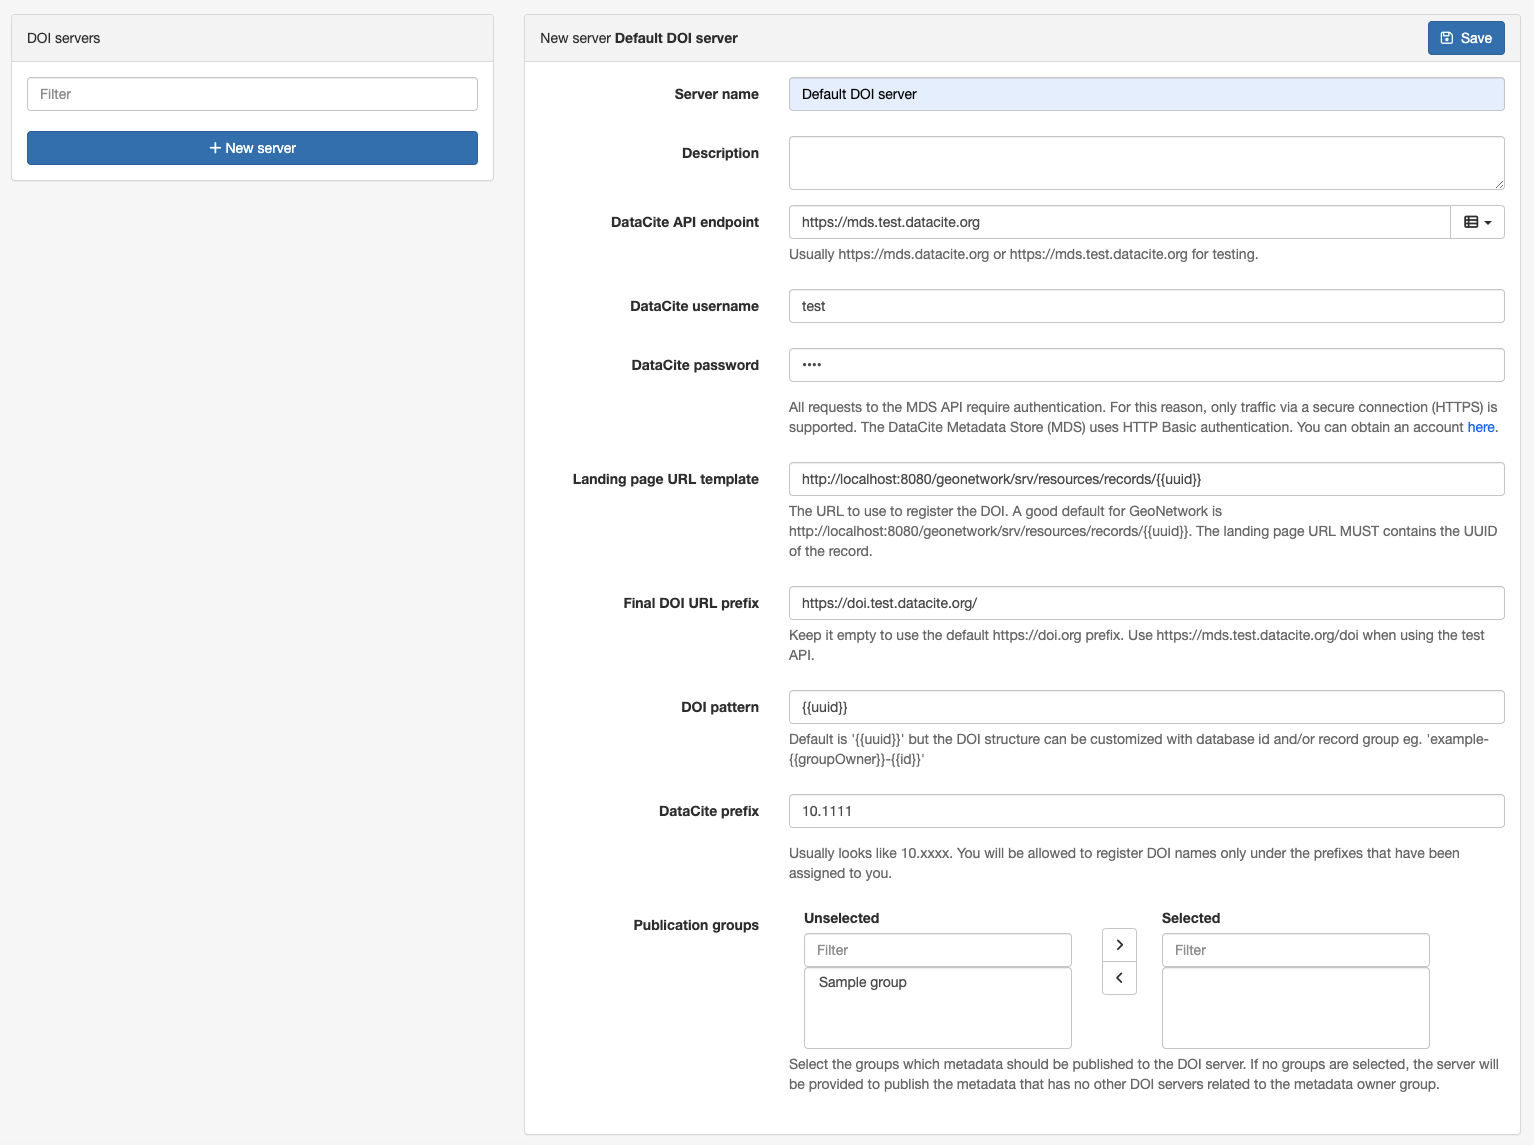The width and height of the screenshot is (1534, 1145).
Task: Click the Final DOI URL prefix field
Action: pos(1146,603)
